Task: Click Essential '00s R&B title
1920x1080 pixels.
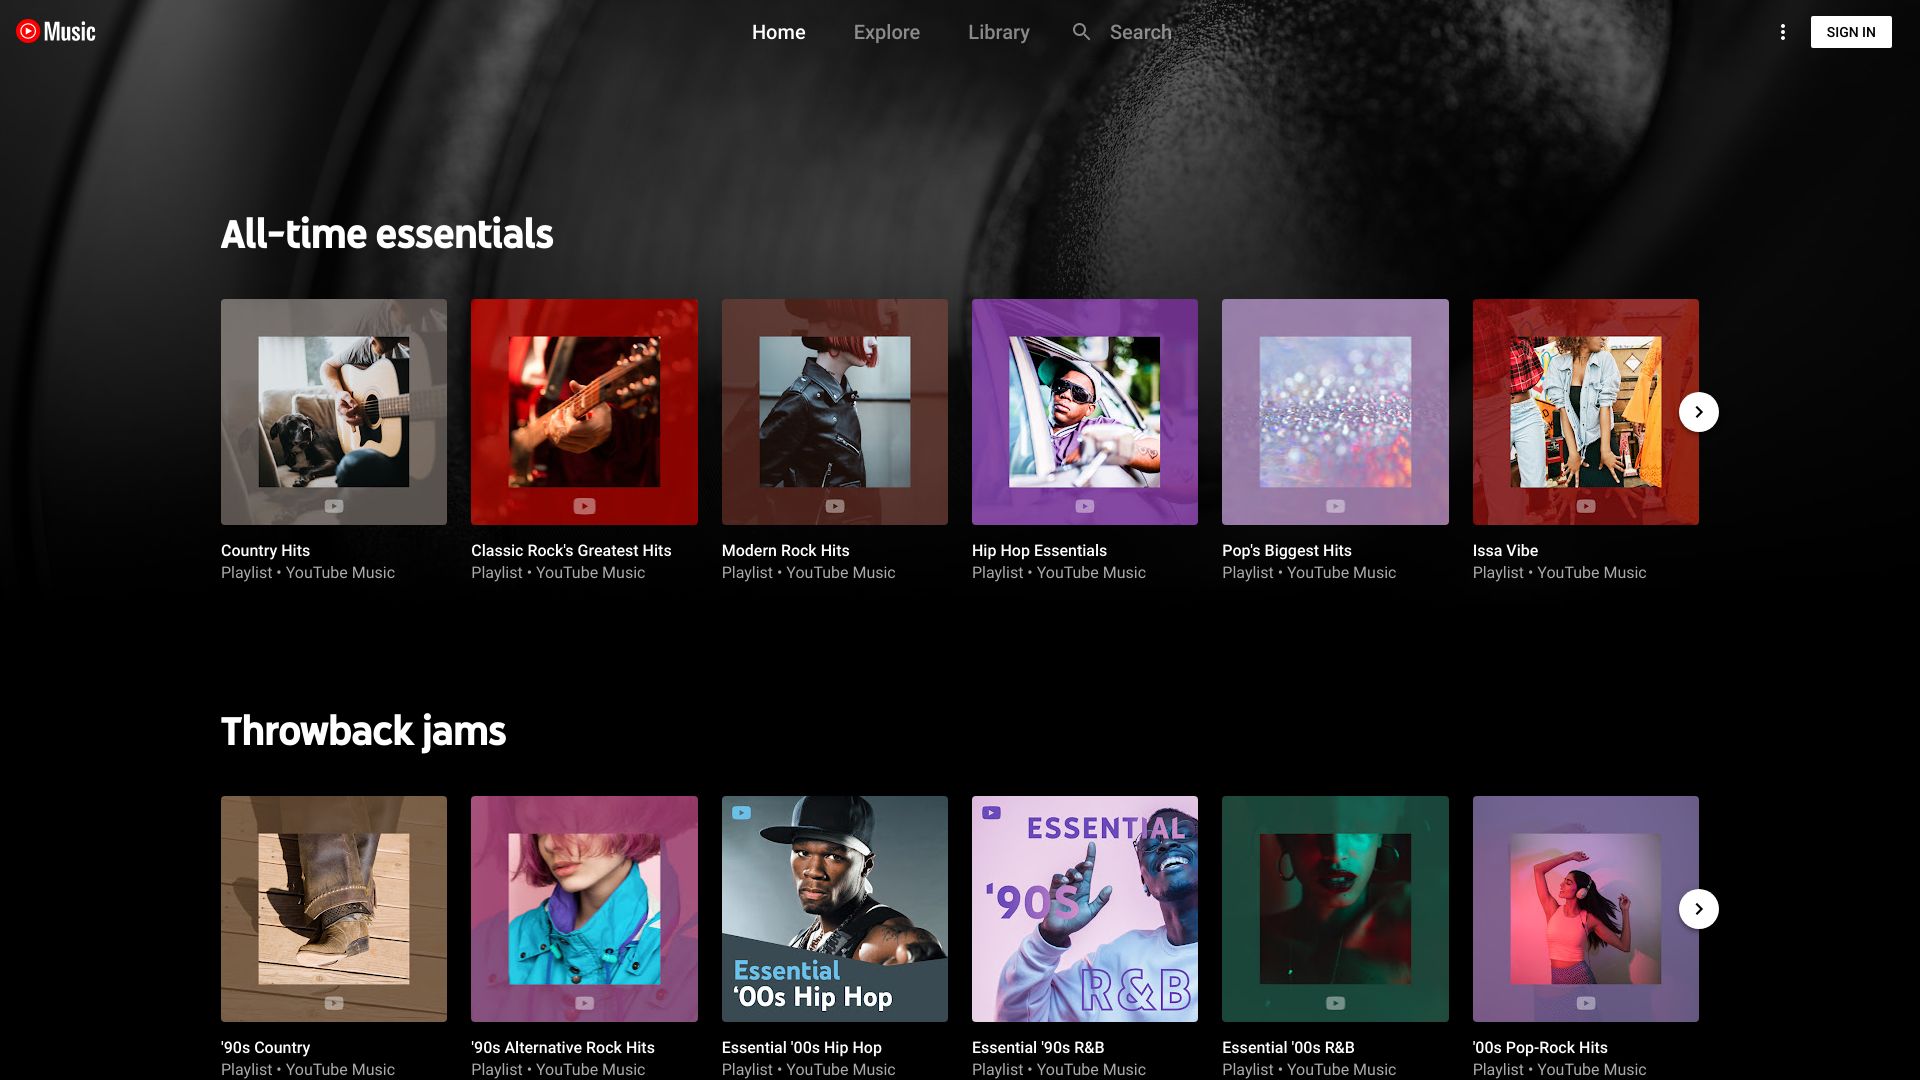Action: pyautogui.click(x=1288, y=1048)
